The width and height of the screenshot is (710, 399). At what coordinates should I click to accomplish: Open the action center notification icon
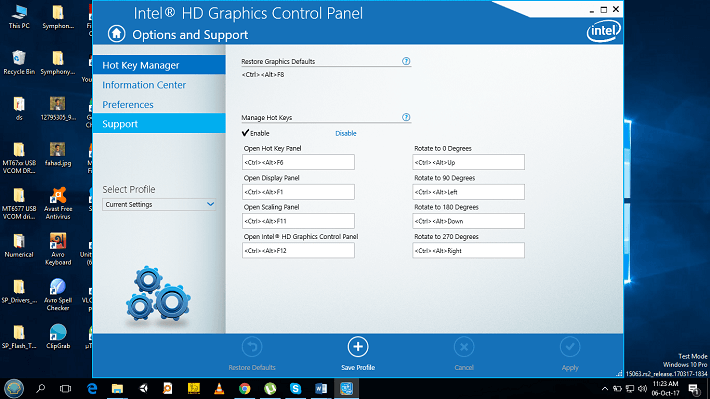[694, 389]
